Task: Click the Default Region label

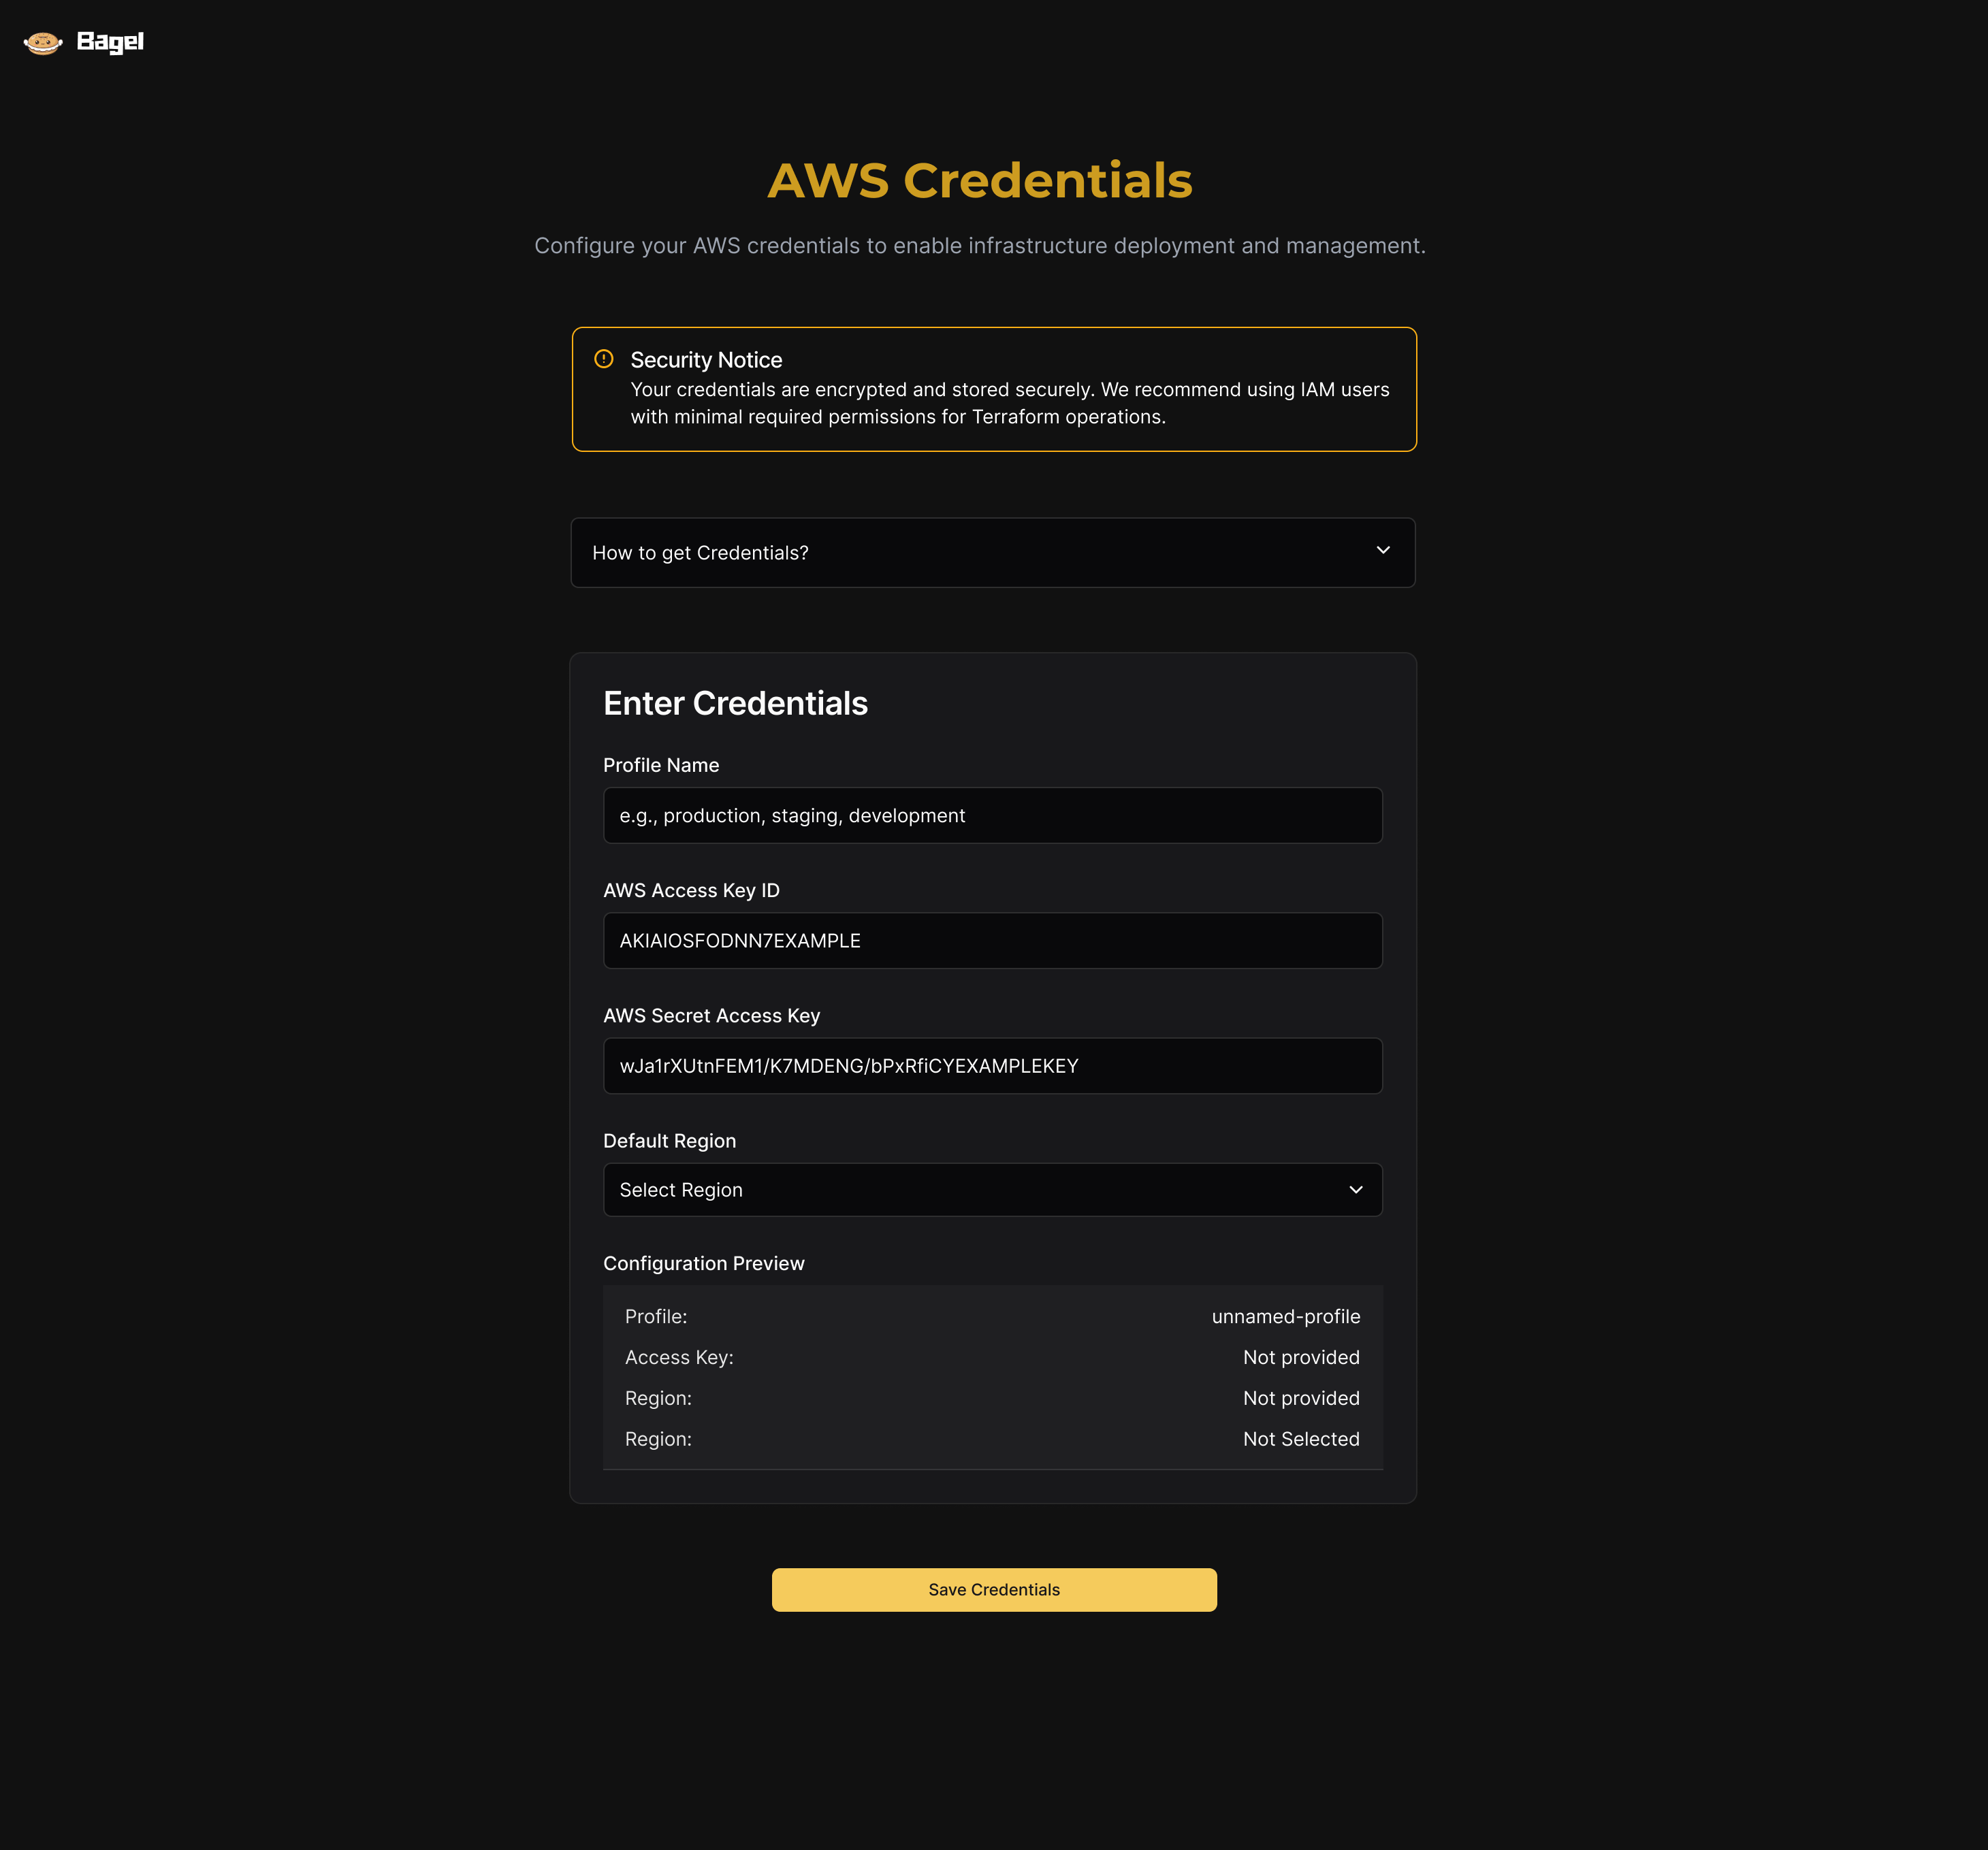Action: tap(670, 1141)
